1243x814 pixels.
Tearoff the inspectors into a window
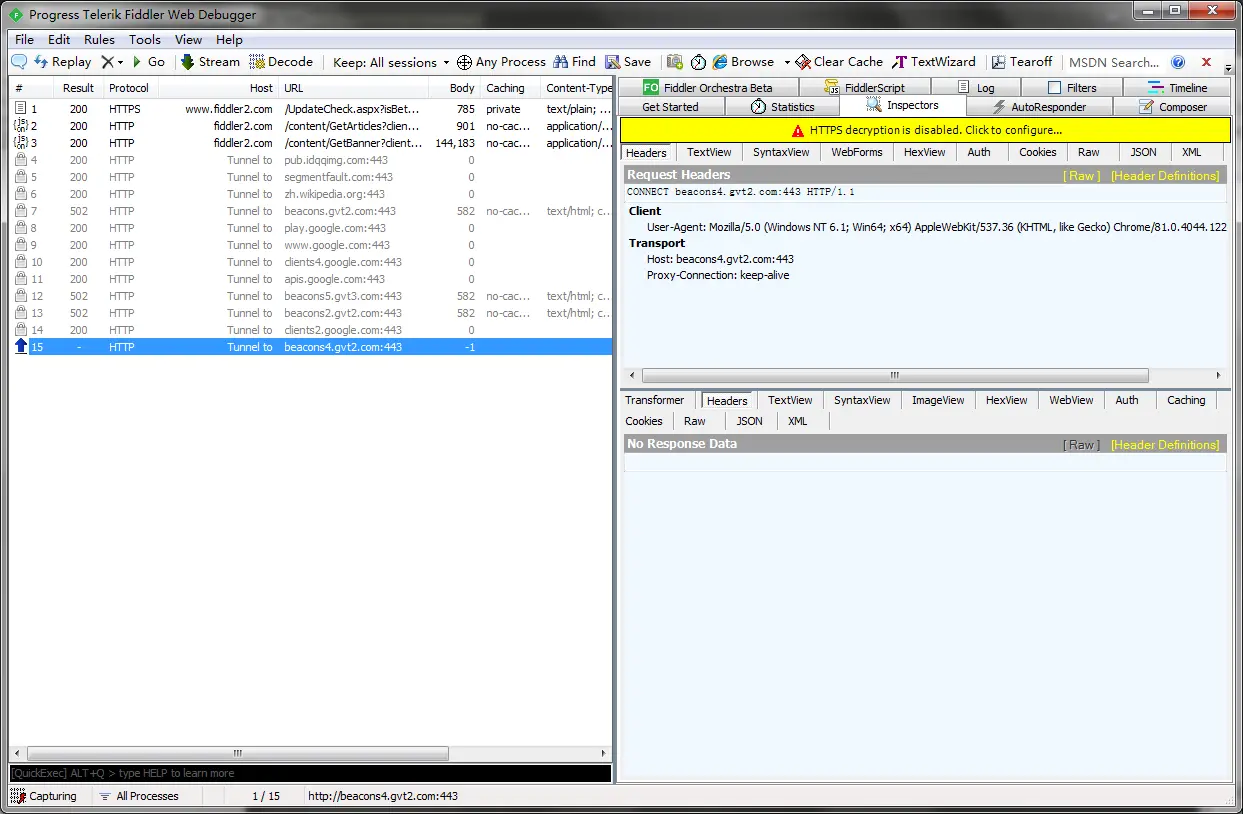click(x=1022, y=62)
